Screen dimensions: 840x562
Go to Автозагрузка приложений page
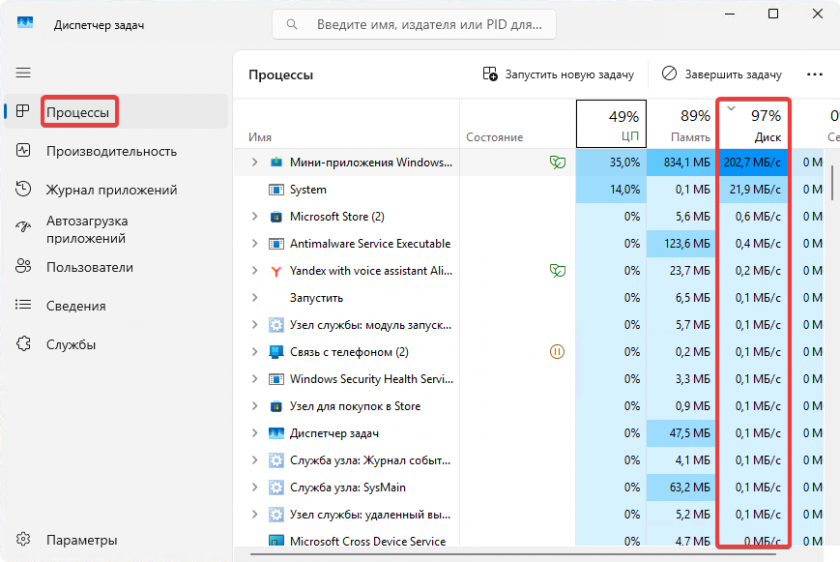click(100, 229)
